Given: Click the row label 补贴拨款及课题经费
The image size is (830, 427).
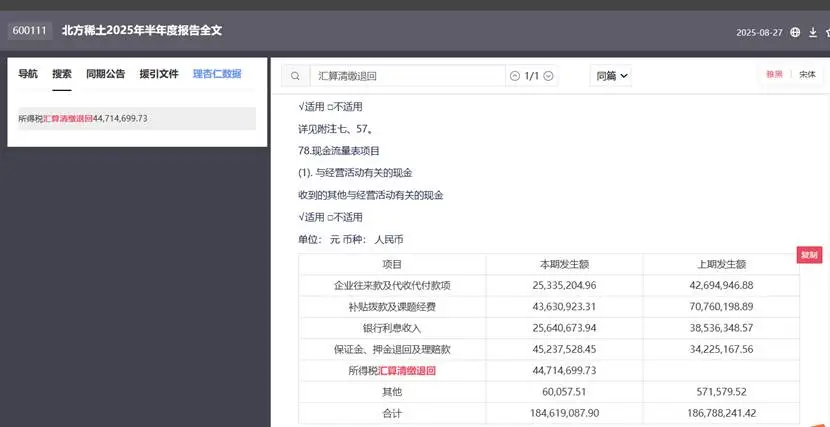Looking at the screenshot, I should coord(392,306).
